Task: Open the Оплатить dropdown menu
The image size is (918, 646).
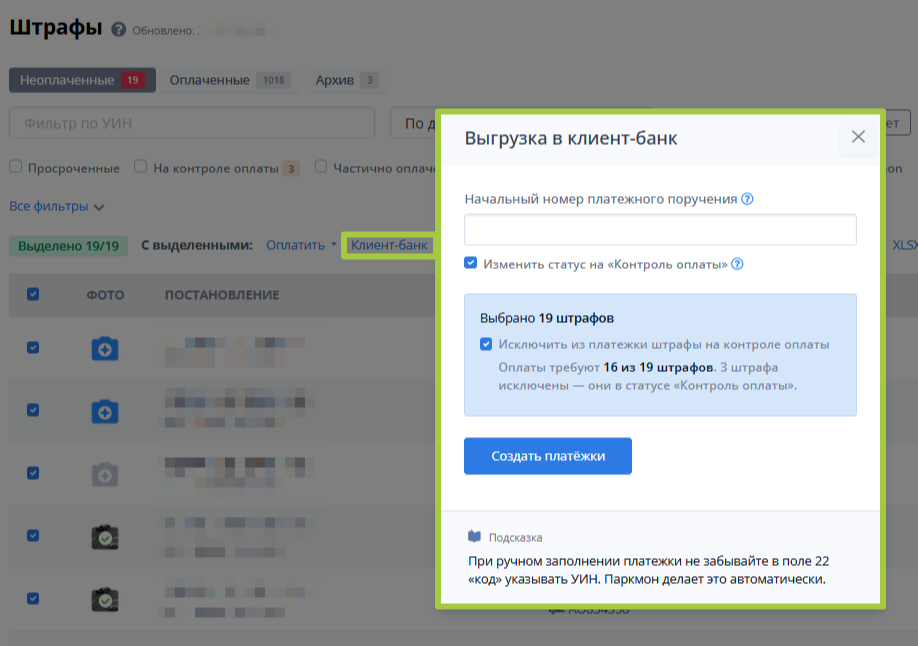Action: (x=301, y=245)
